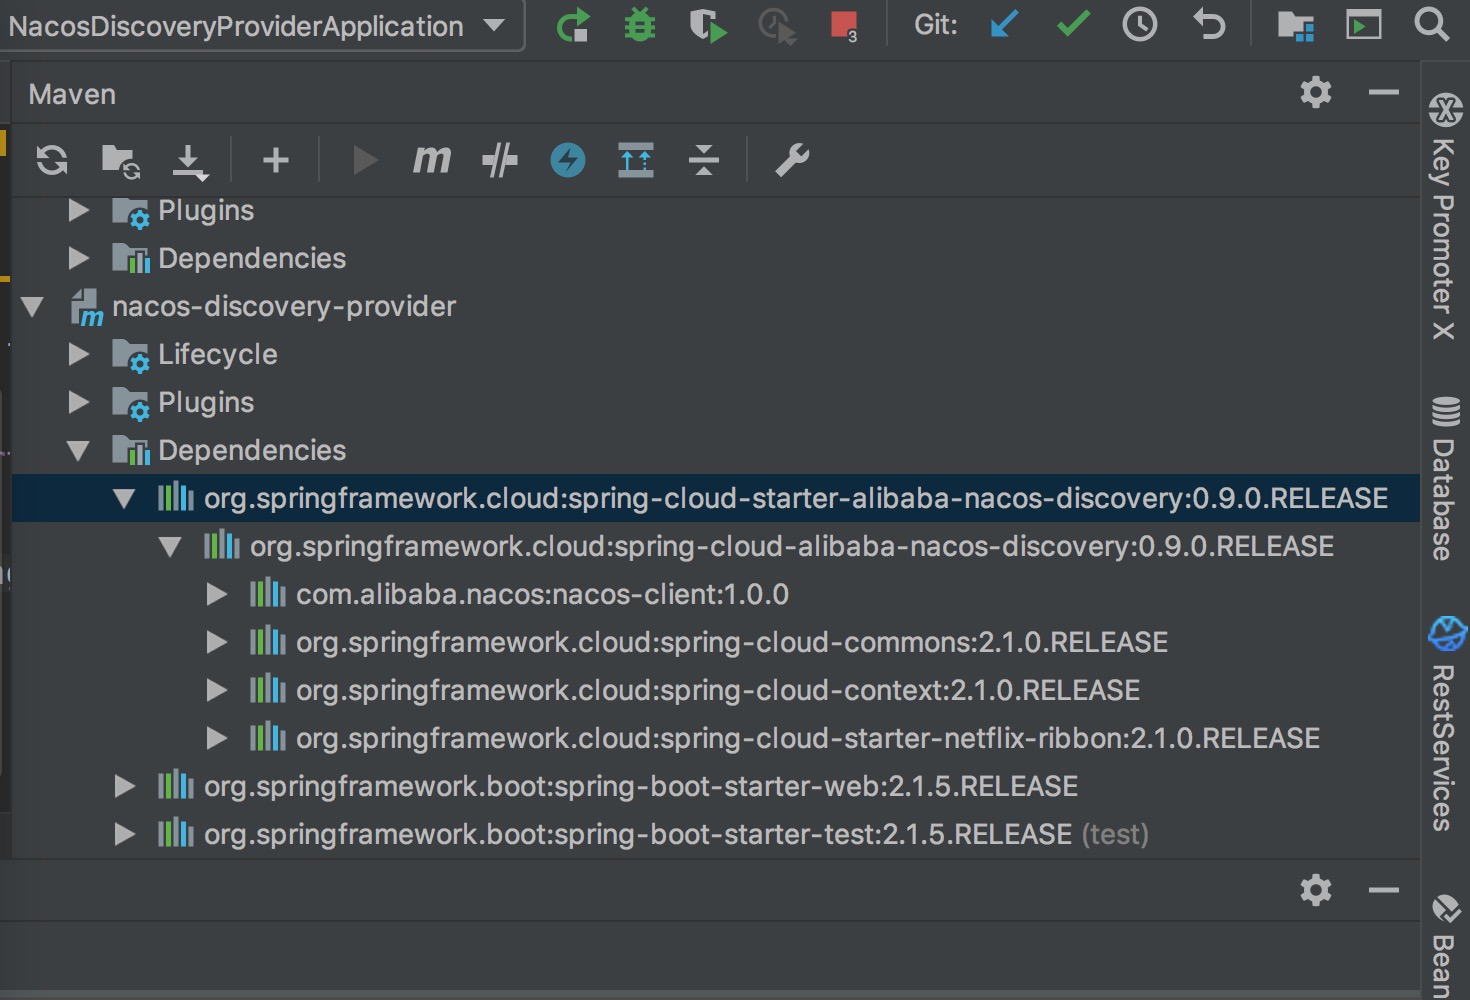
Task: Open Database side tab
Action: click(1445, 478)
